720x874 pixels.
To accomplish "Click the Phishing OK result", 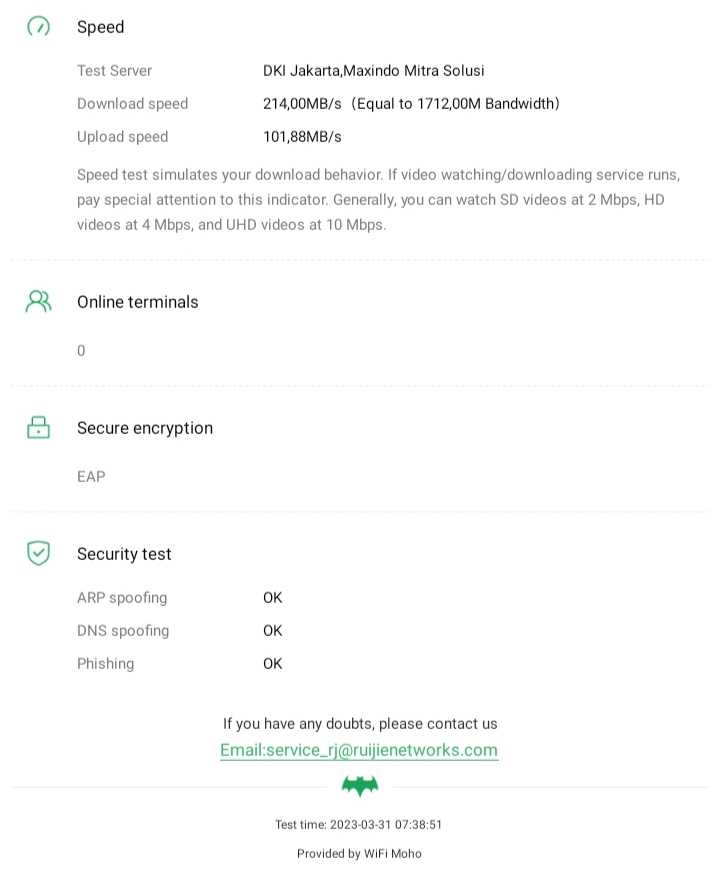I will (x=272, y=664).
